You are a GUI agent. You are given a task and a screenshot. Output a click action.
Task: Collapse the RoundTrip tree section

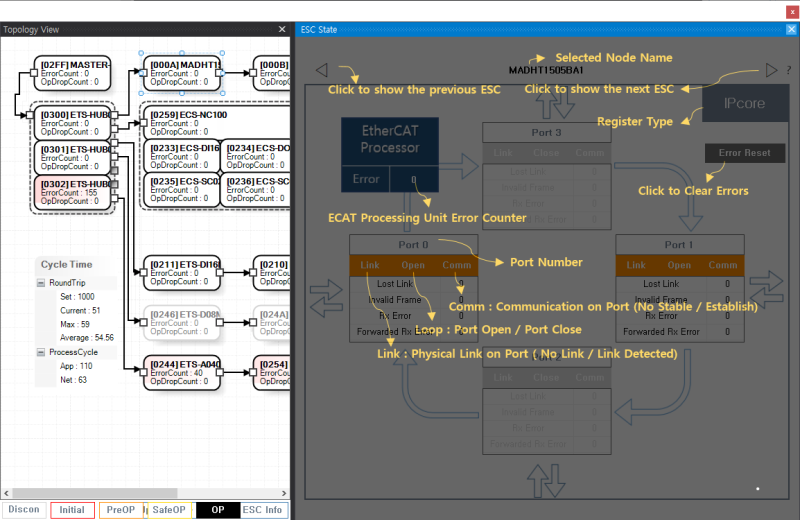point(41,283)
